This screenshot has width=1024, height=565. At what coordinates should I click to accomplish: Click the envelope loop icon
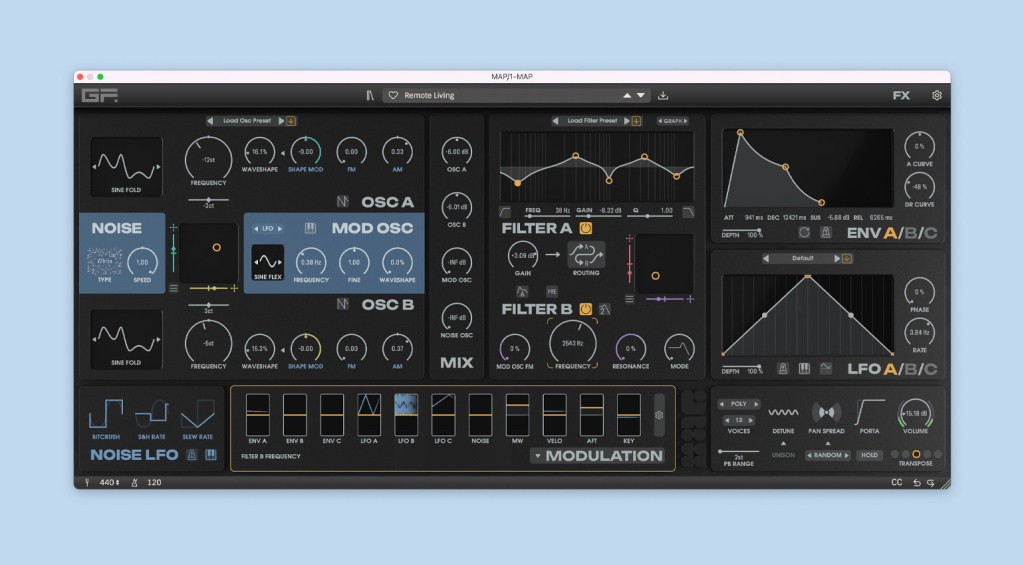[803, 232]
